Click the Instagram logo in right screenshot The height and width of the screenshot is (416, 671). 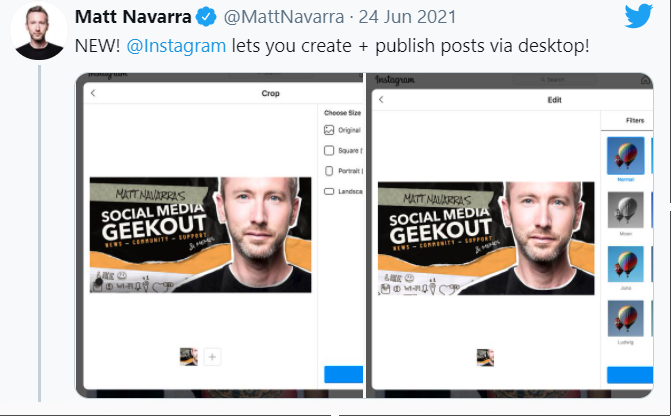coord(395,80)
